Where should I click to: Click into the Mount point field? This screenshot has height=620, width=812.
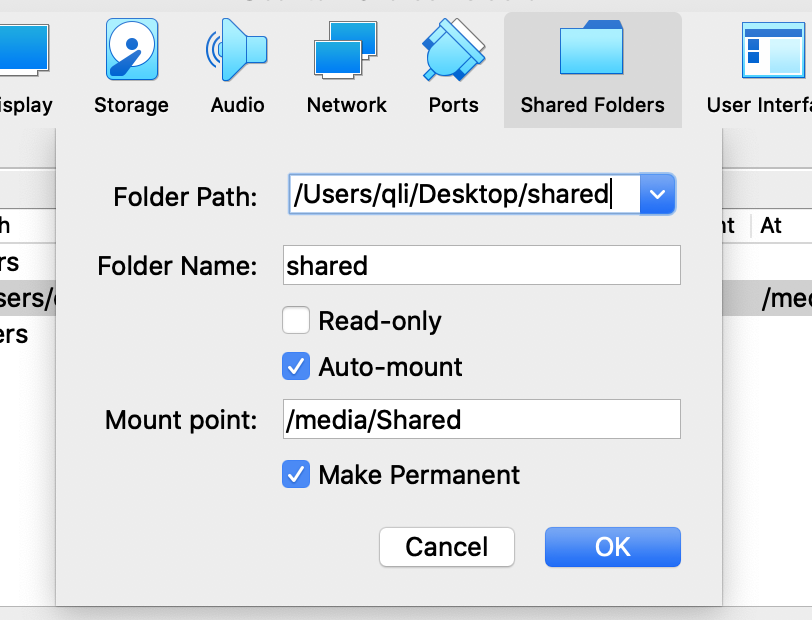(x=481, y=419)
